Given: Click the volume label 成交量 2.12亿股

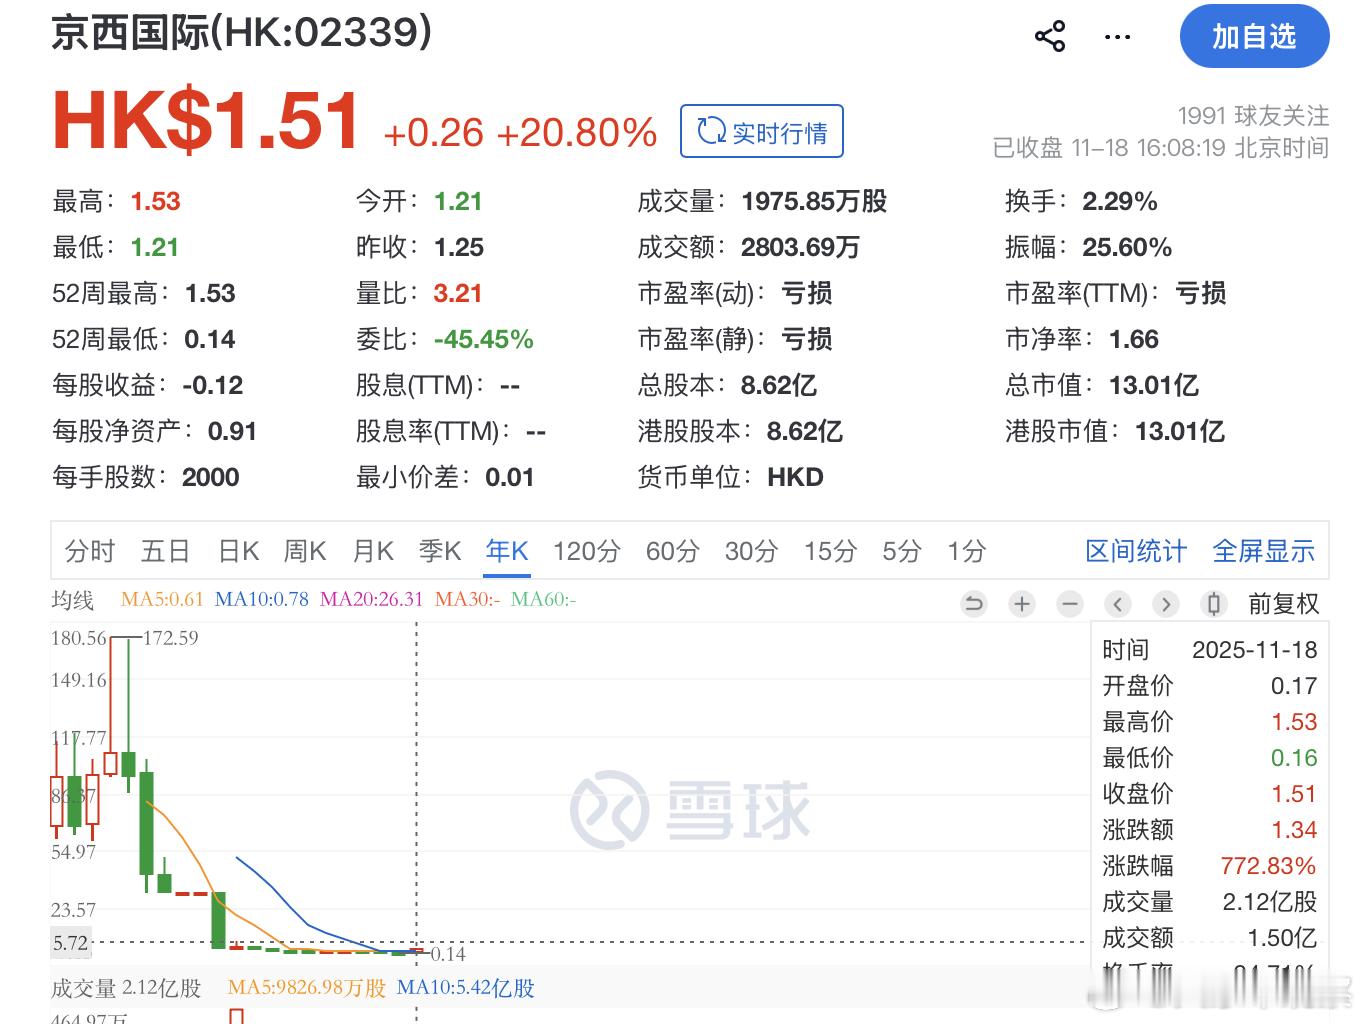Looking at the screenshot, I should [126, 988].
